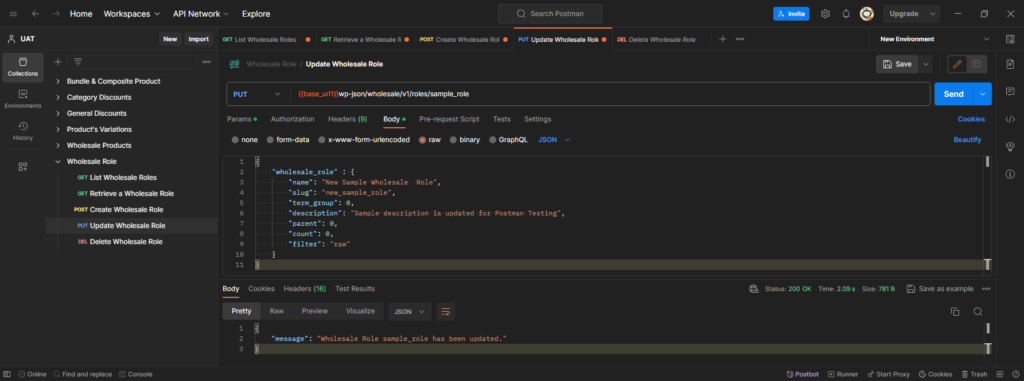1024x381 pixels.
Task: Go back with the left arrow
Action: [35, 14]
